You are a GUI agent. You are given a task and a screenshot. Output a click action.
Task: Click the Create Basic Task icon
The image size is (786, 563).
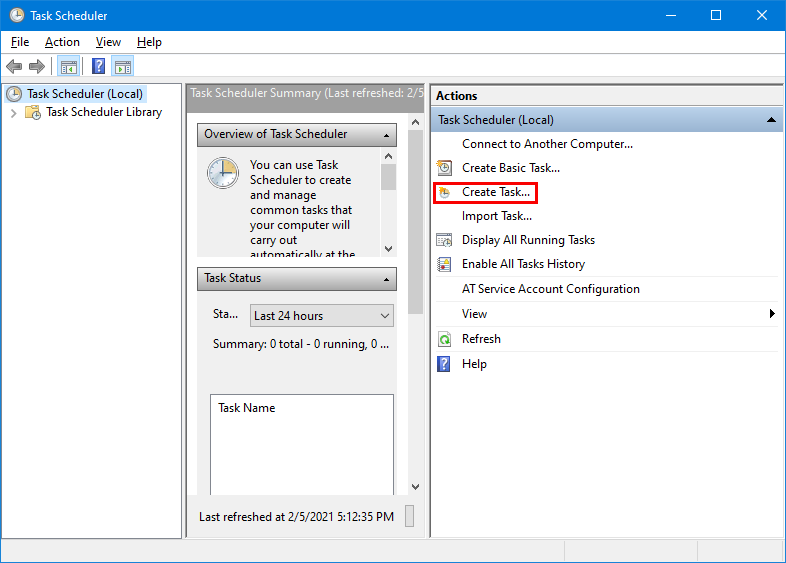point(444,168)
